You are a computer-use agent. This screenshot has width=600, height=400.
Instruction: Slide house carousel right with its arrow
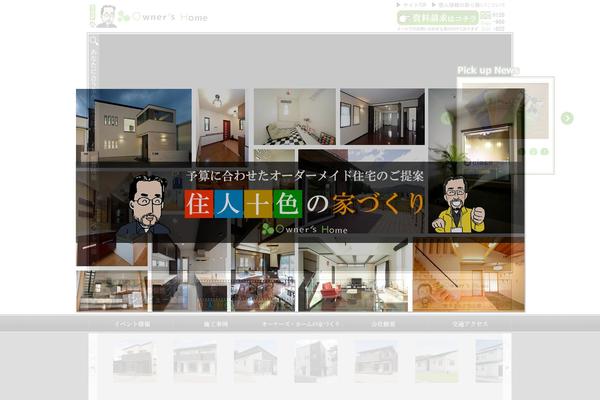(x=507, y=368)
